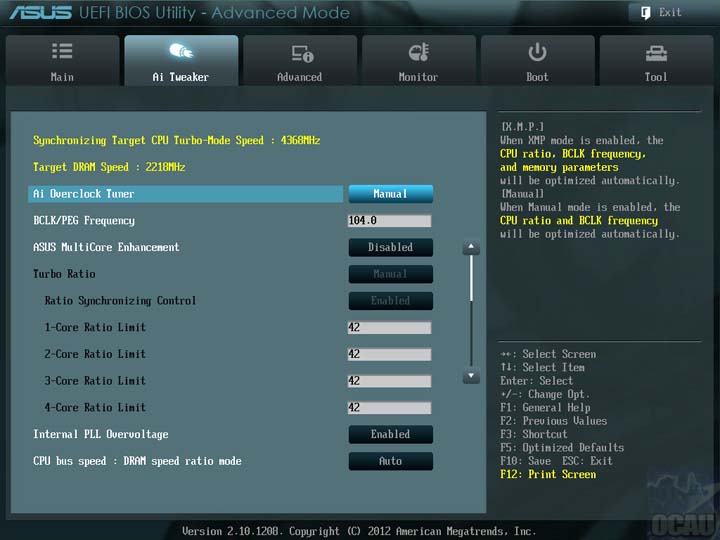The height and width of the screenshot is (540, 720).
Task: Click the 4-Core Ratio Limit label
Action: 95,407
